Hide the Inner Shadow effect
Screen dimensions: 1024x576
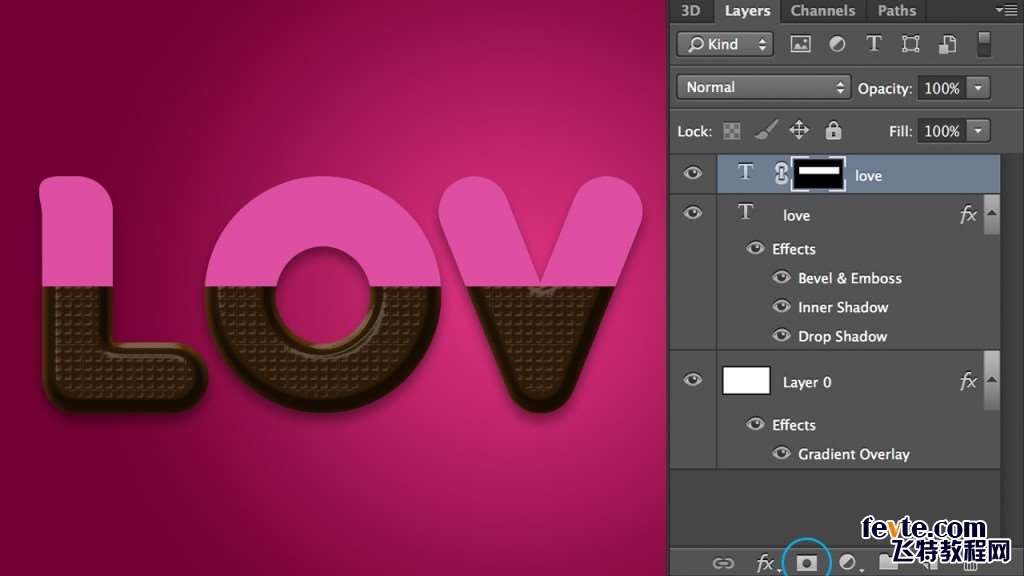(x=781, y=306)
